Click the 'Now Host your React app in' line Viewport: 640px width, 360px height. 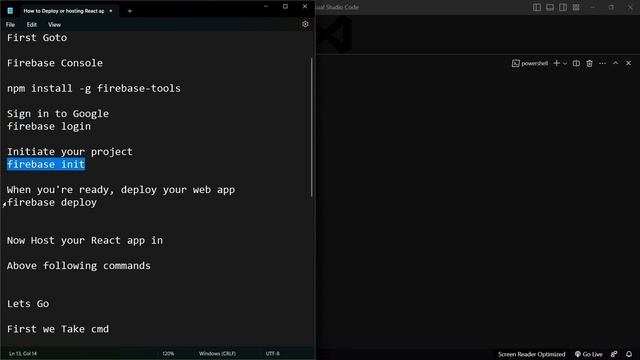coord(85,240)
